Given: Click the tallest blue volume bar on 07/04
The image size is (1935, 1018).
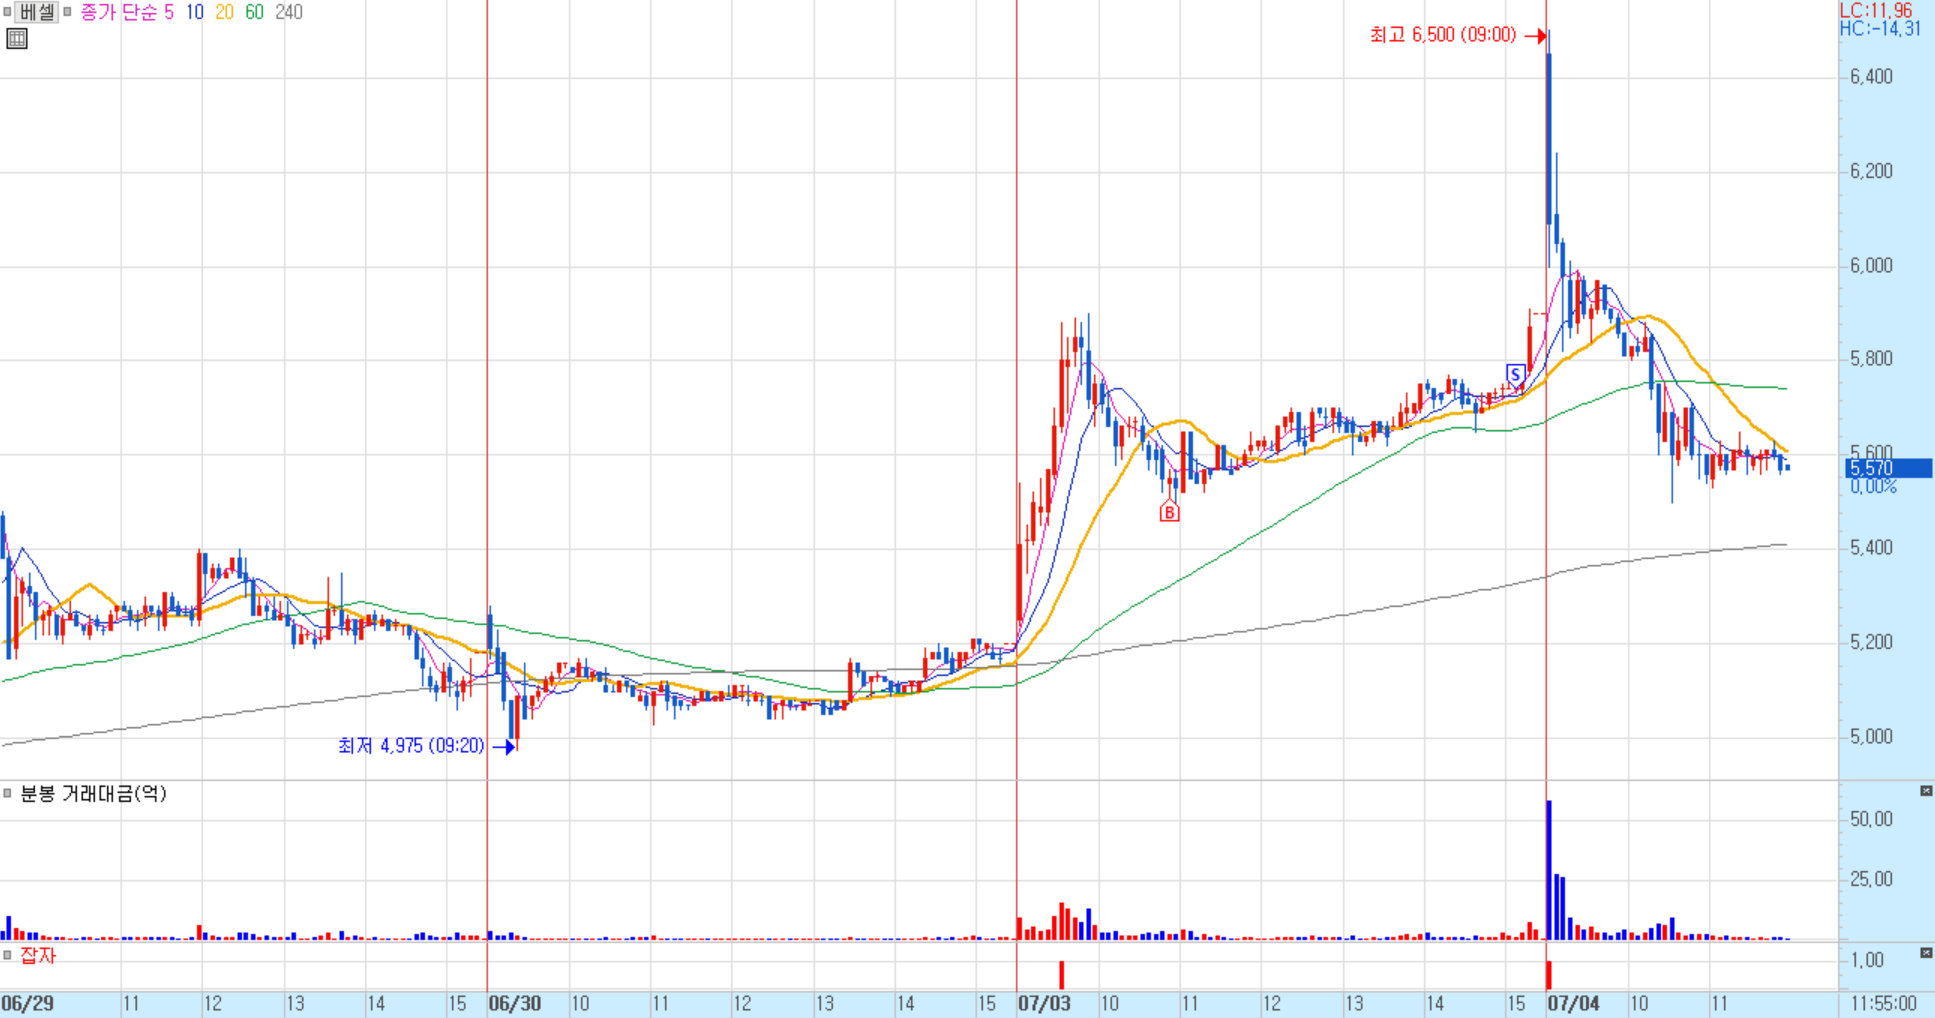Looking at the screenshot, I should pos(1549,870).
